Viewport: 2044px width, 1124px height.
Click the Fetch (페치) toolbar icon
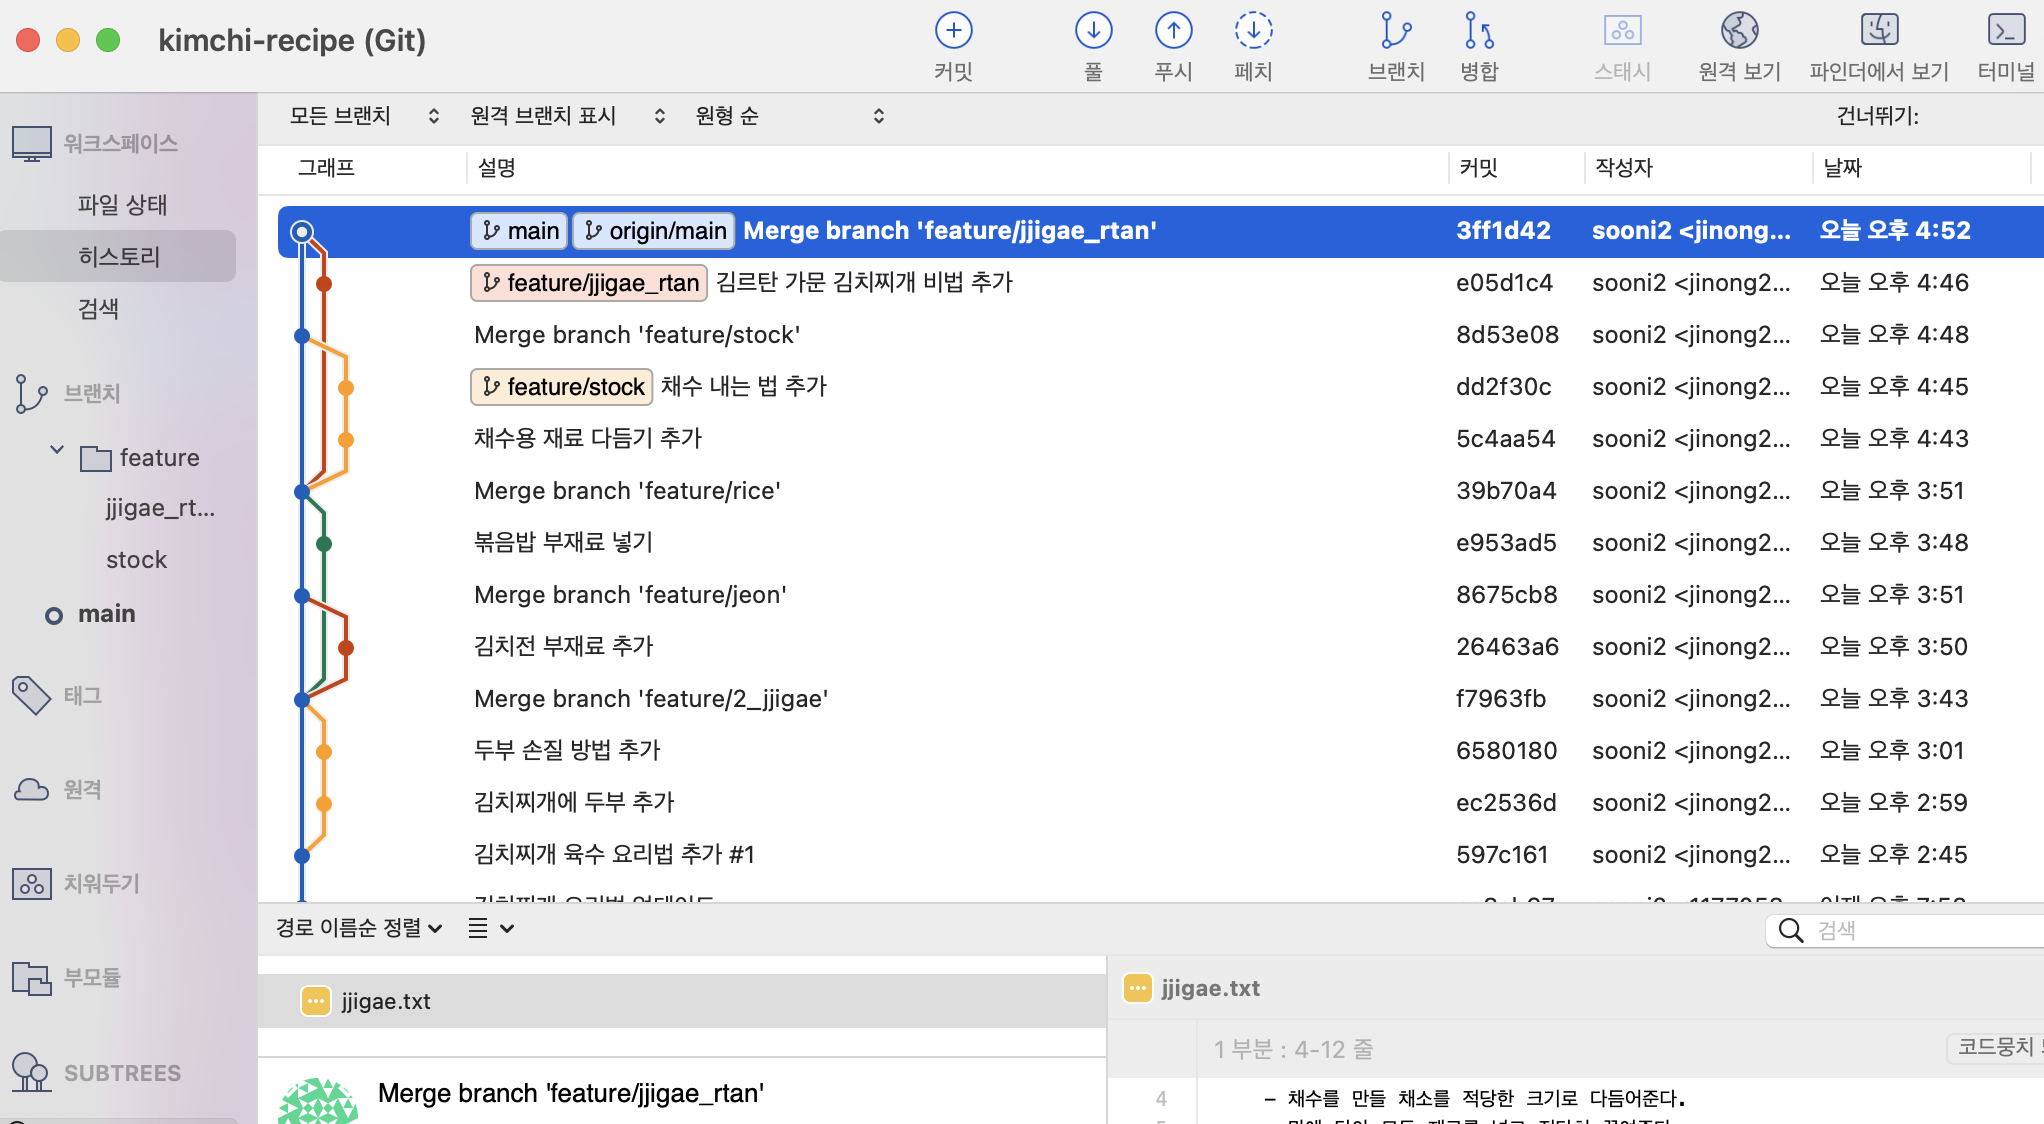(x=1252, y=31)
